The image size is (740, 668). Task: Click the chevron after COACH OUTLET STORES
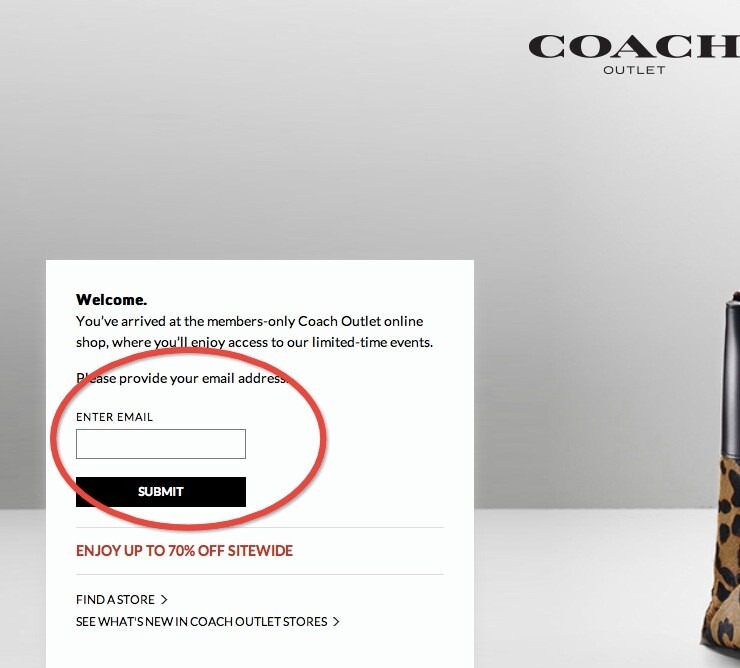click(x=336, y=622)
